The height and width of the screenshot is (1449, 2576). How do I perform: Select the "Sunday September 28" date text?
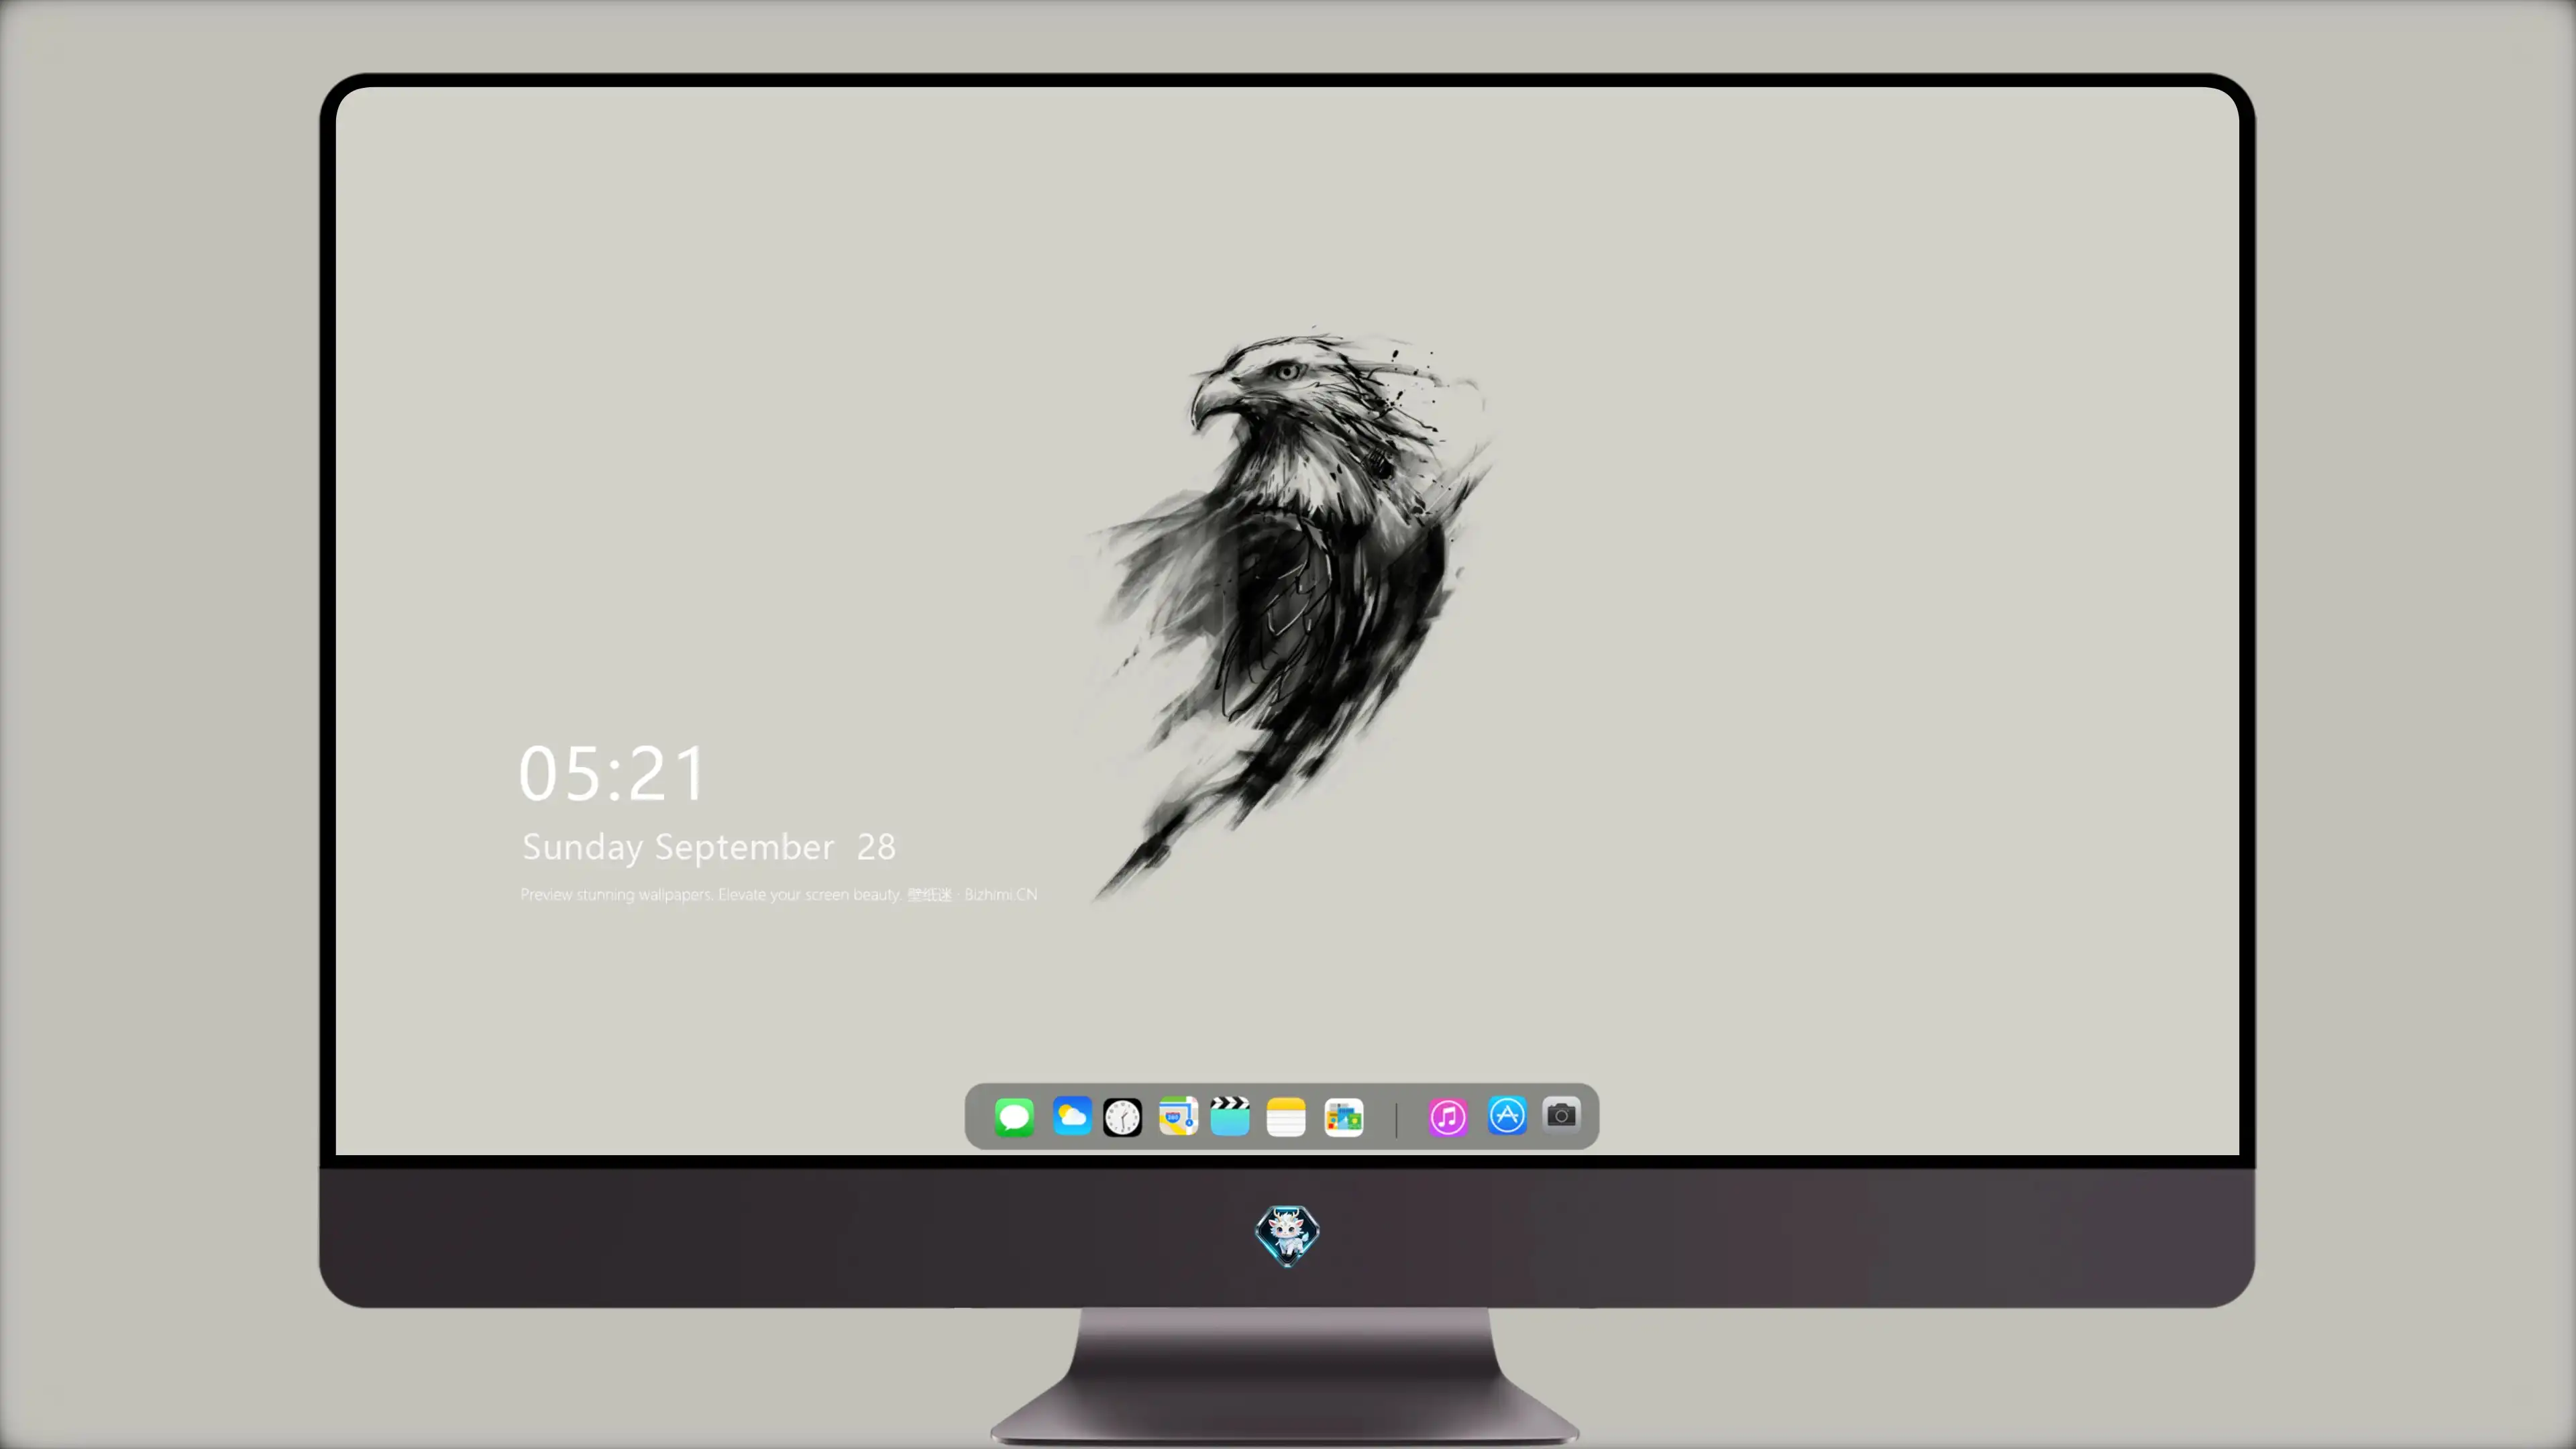(x=709, y=847)
